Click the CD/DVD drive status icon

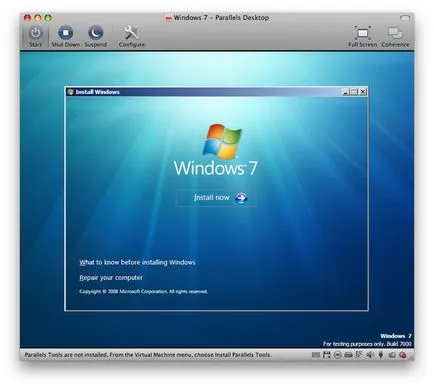point(337,355)
